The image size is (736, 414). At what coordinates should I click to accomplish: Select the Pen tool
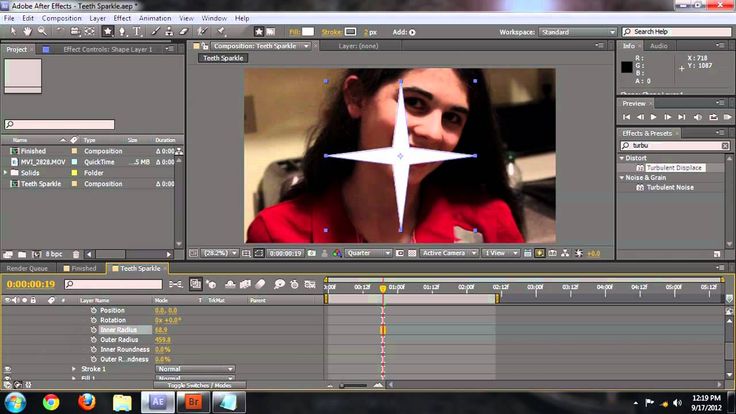[122, 31]
